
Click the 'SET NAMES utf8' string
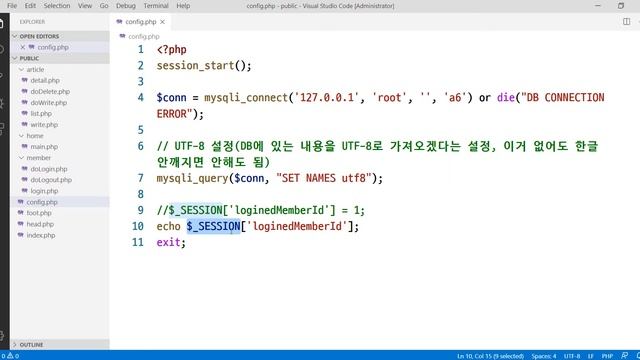(x=324, y=178)
